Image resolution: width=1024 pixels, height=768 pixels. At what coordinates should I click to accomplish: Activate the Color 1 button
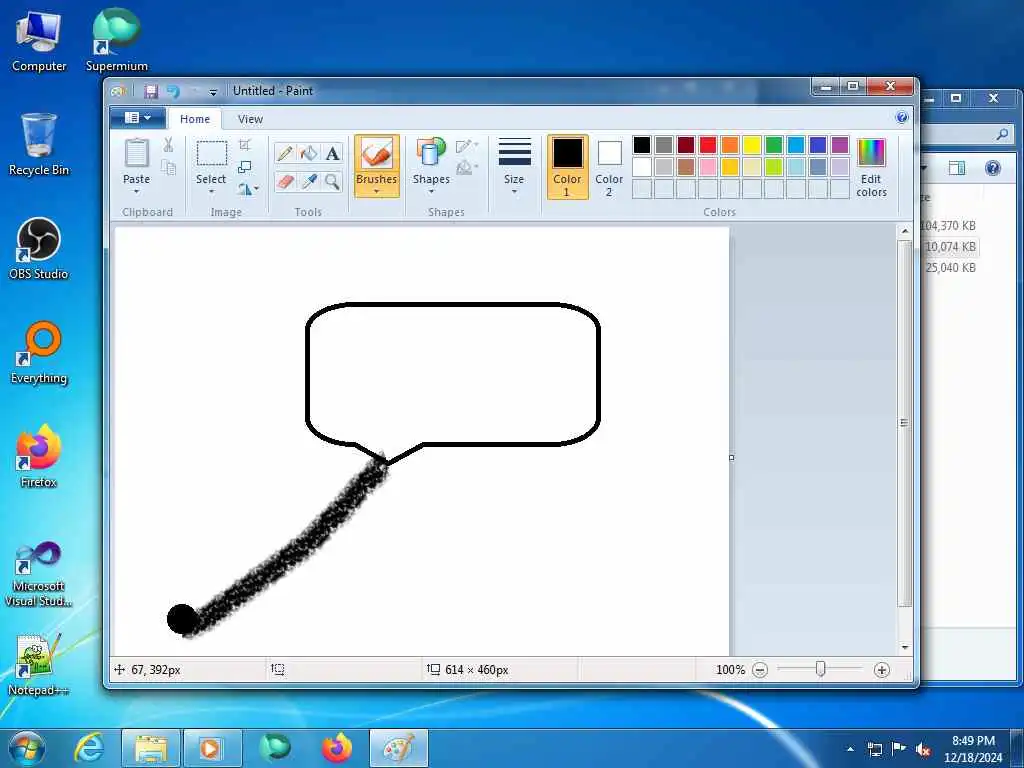[x=568, y=167]
